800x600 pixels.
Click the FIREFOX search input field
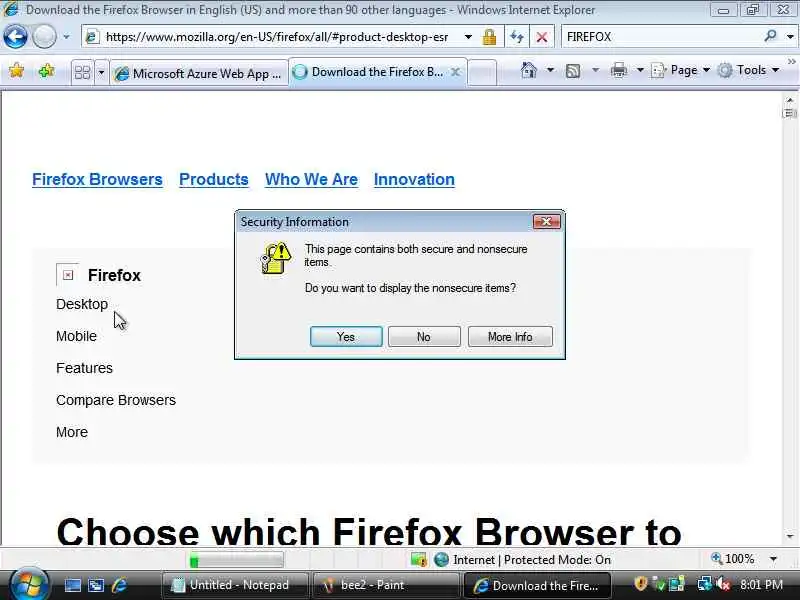[661, 37]
